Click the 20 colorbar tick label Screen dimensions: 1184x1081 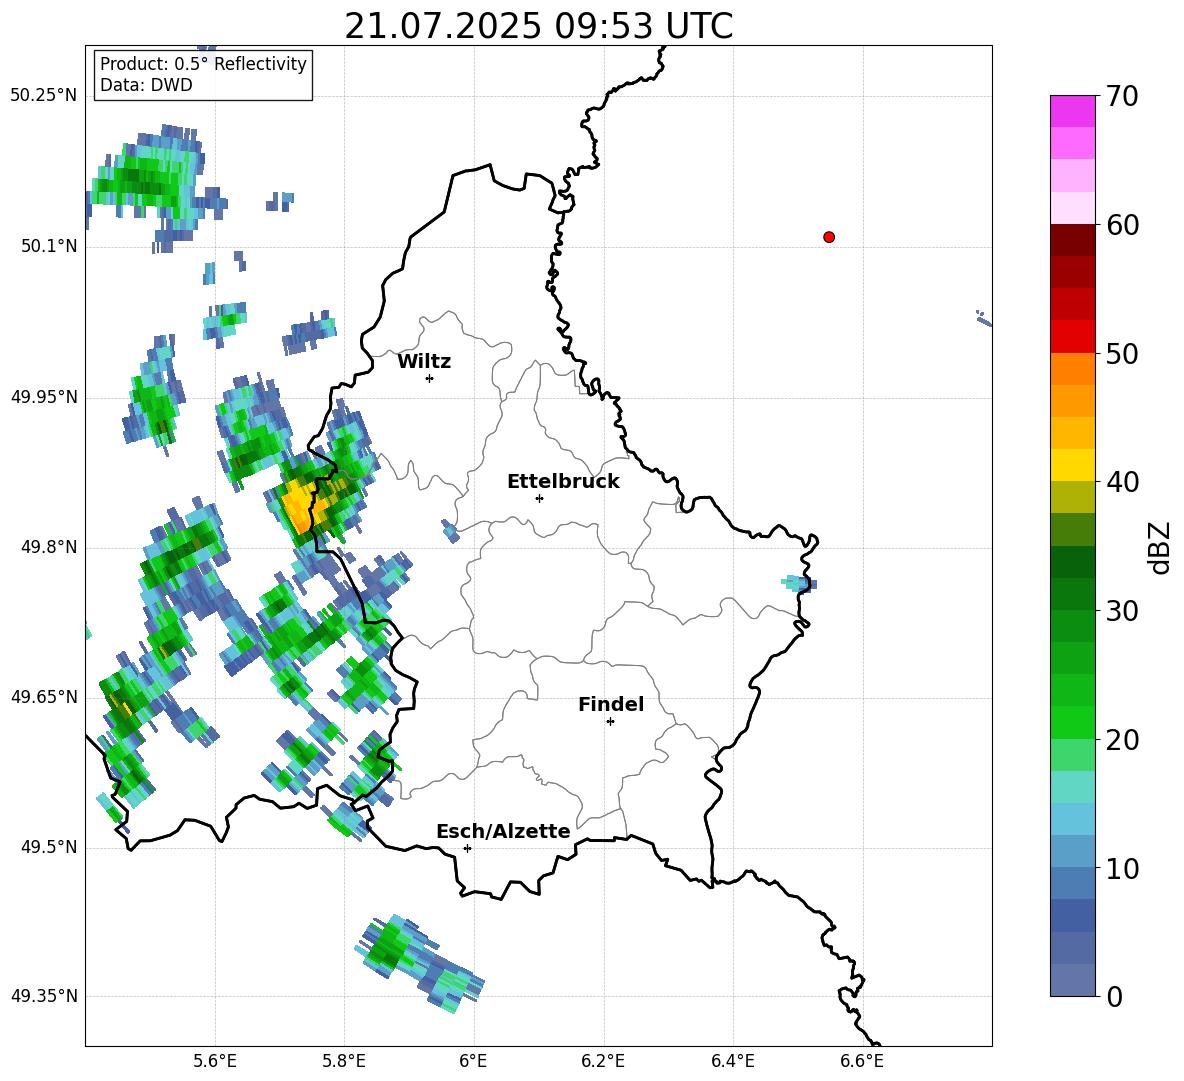1122,740
